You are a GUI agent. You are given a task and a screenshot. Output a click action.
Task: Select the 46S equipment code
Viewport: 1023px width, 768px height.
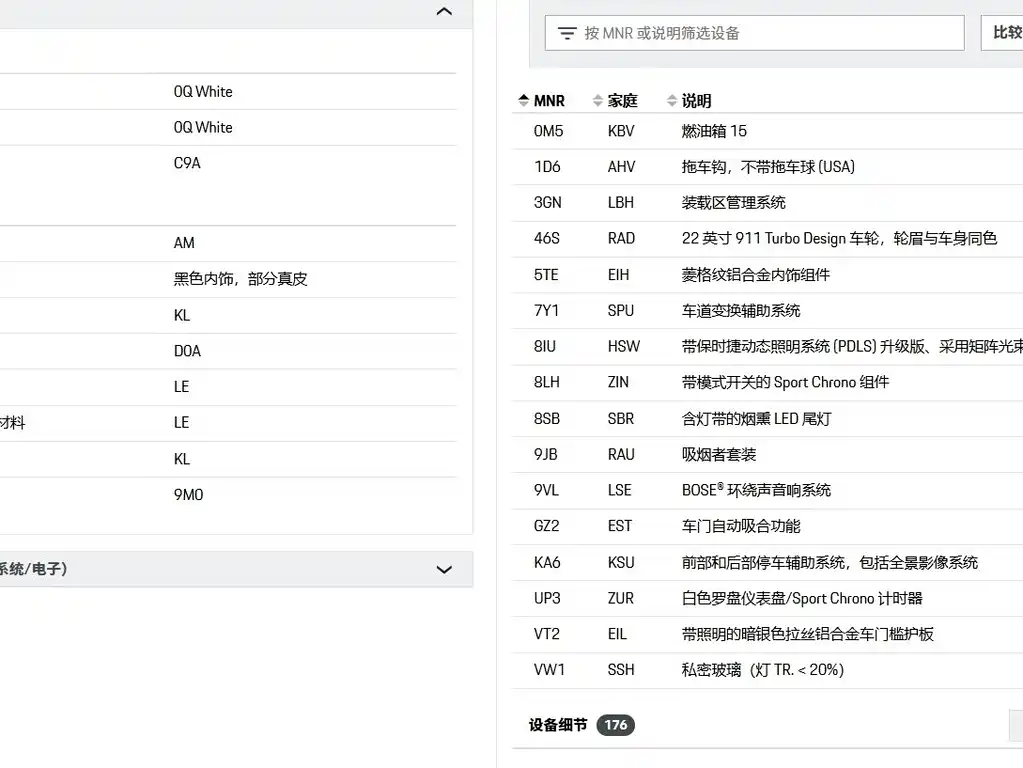[x=547, y=238]
